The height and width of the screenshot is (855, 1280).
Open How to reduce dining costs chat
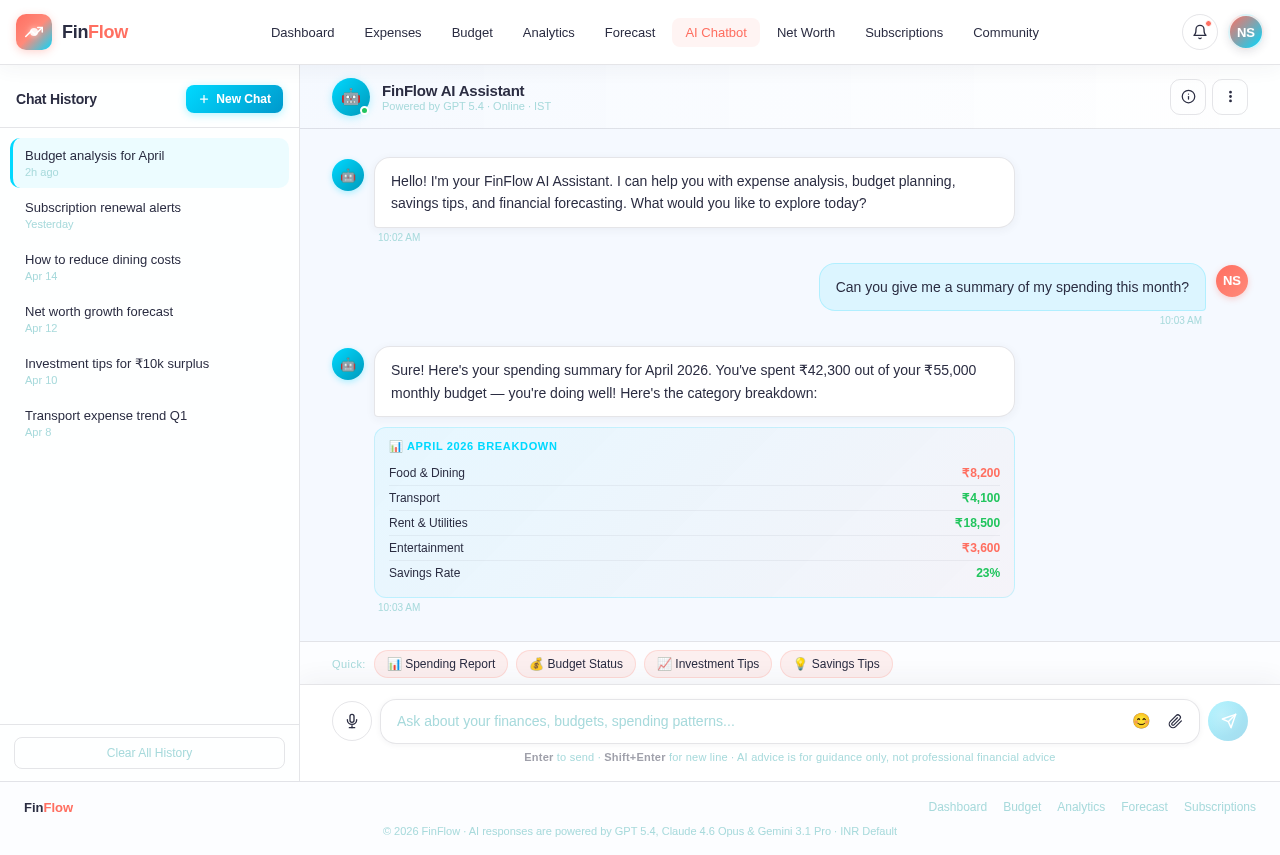pyautogui.click(x=150, y=267)
